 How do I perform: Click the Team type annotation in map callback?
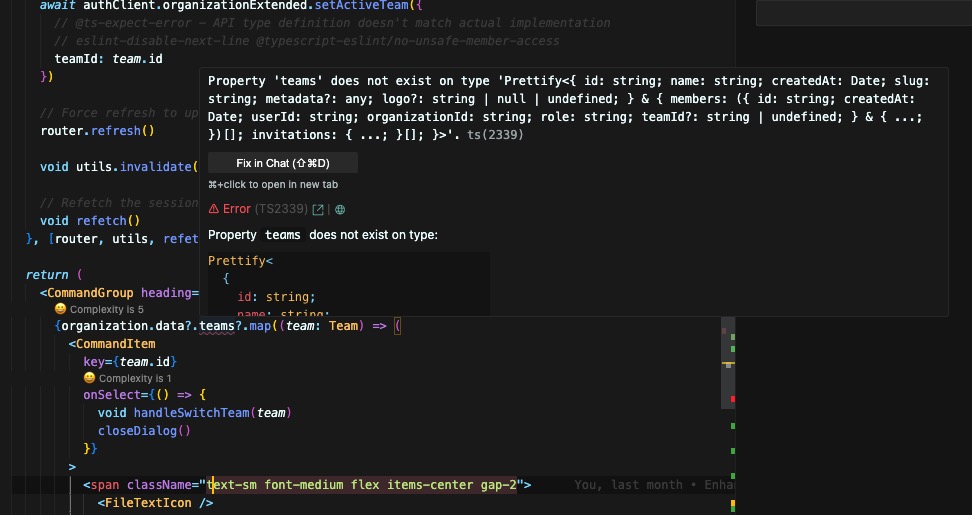click(x=343, y=325)
